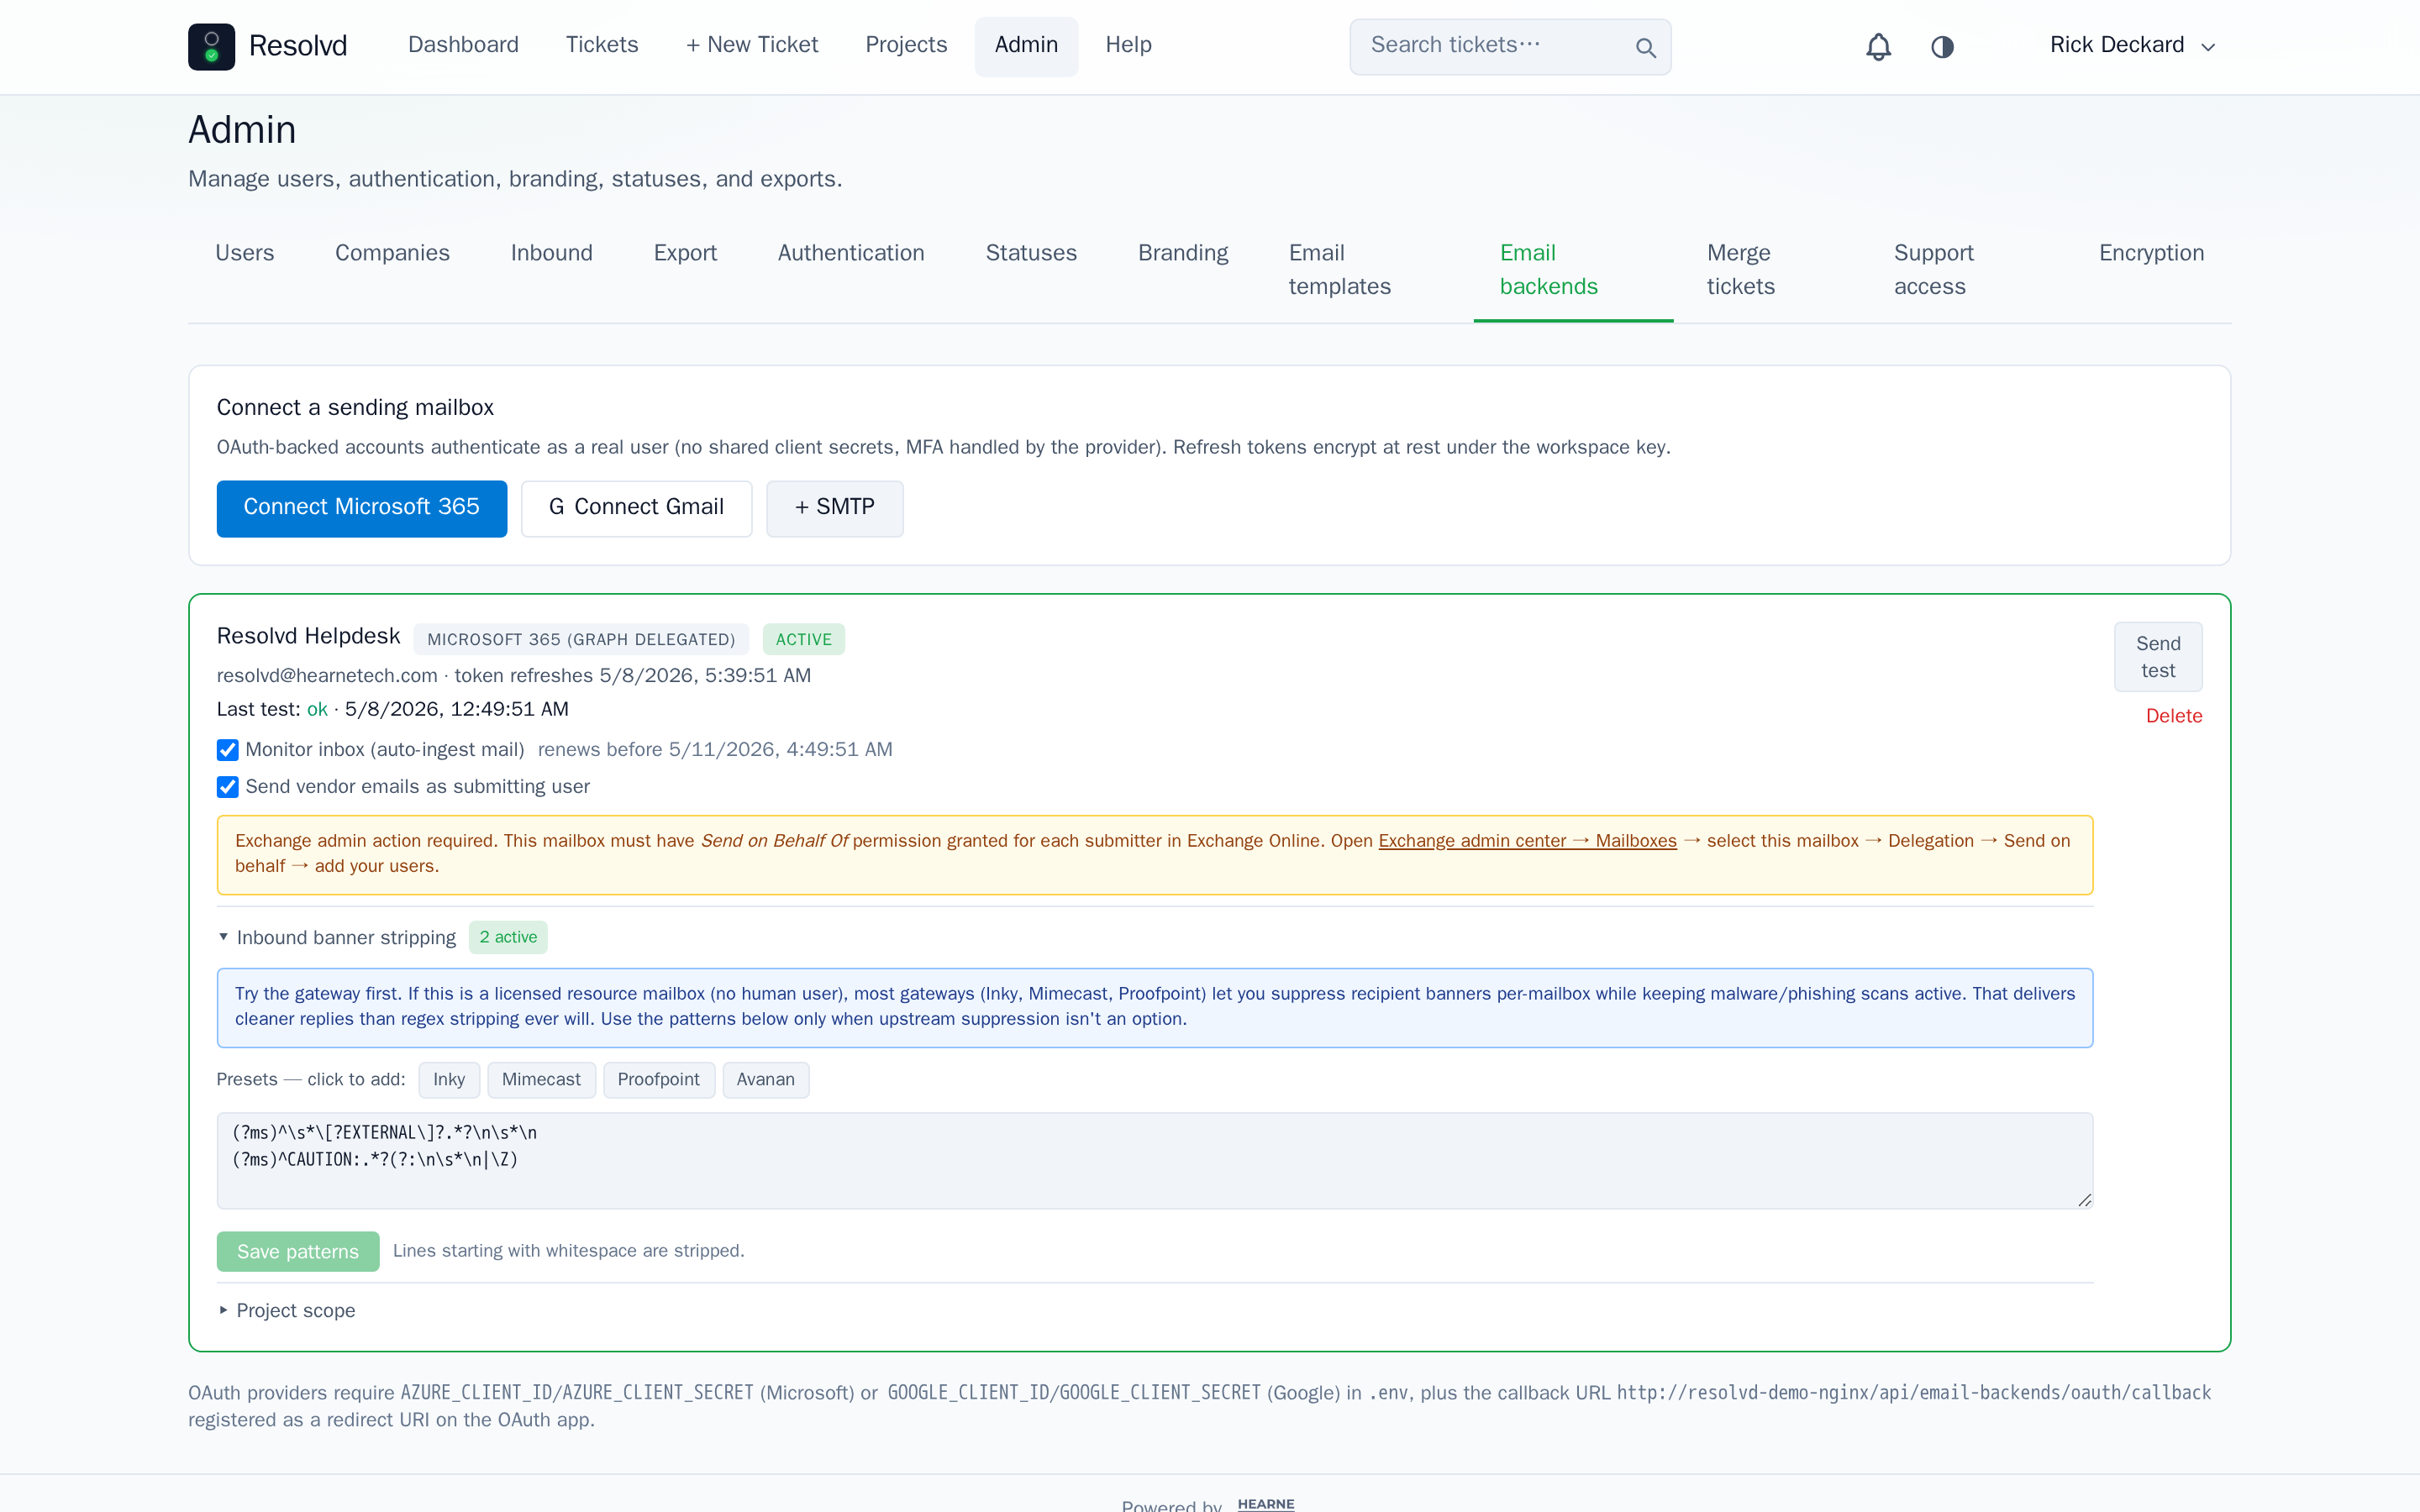The image size is (2420, 1512).
Task: Create a New Ticket
Action: (x=752, y=45)
